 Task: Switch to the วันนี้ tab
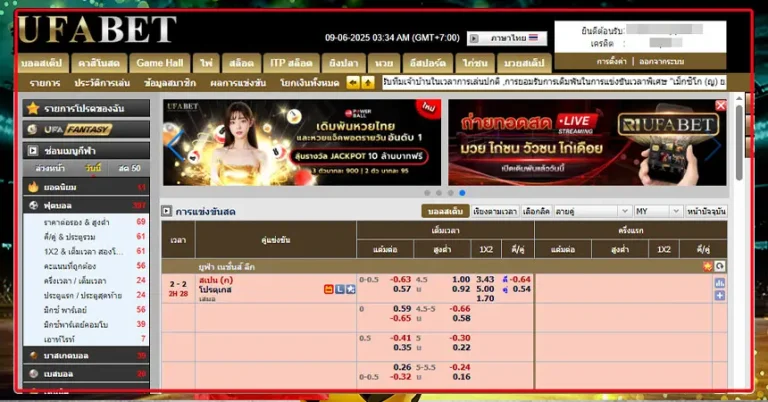pos(93,168)
